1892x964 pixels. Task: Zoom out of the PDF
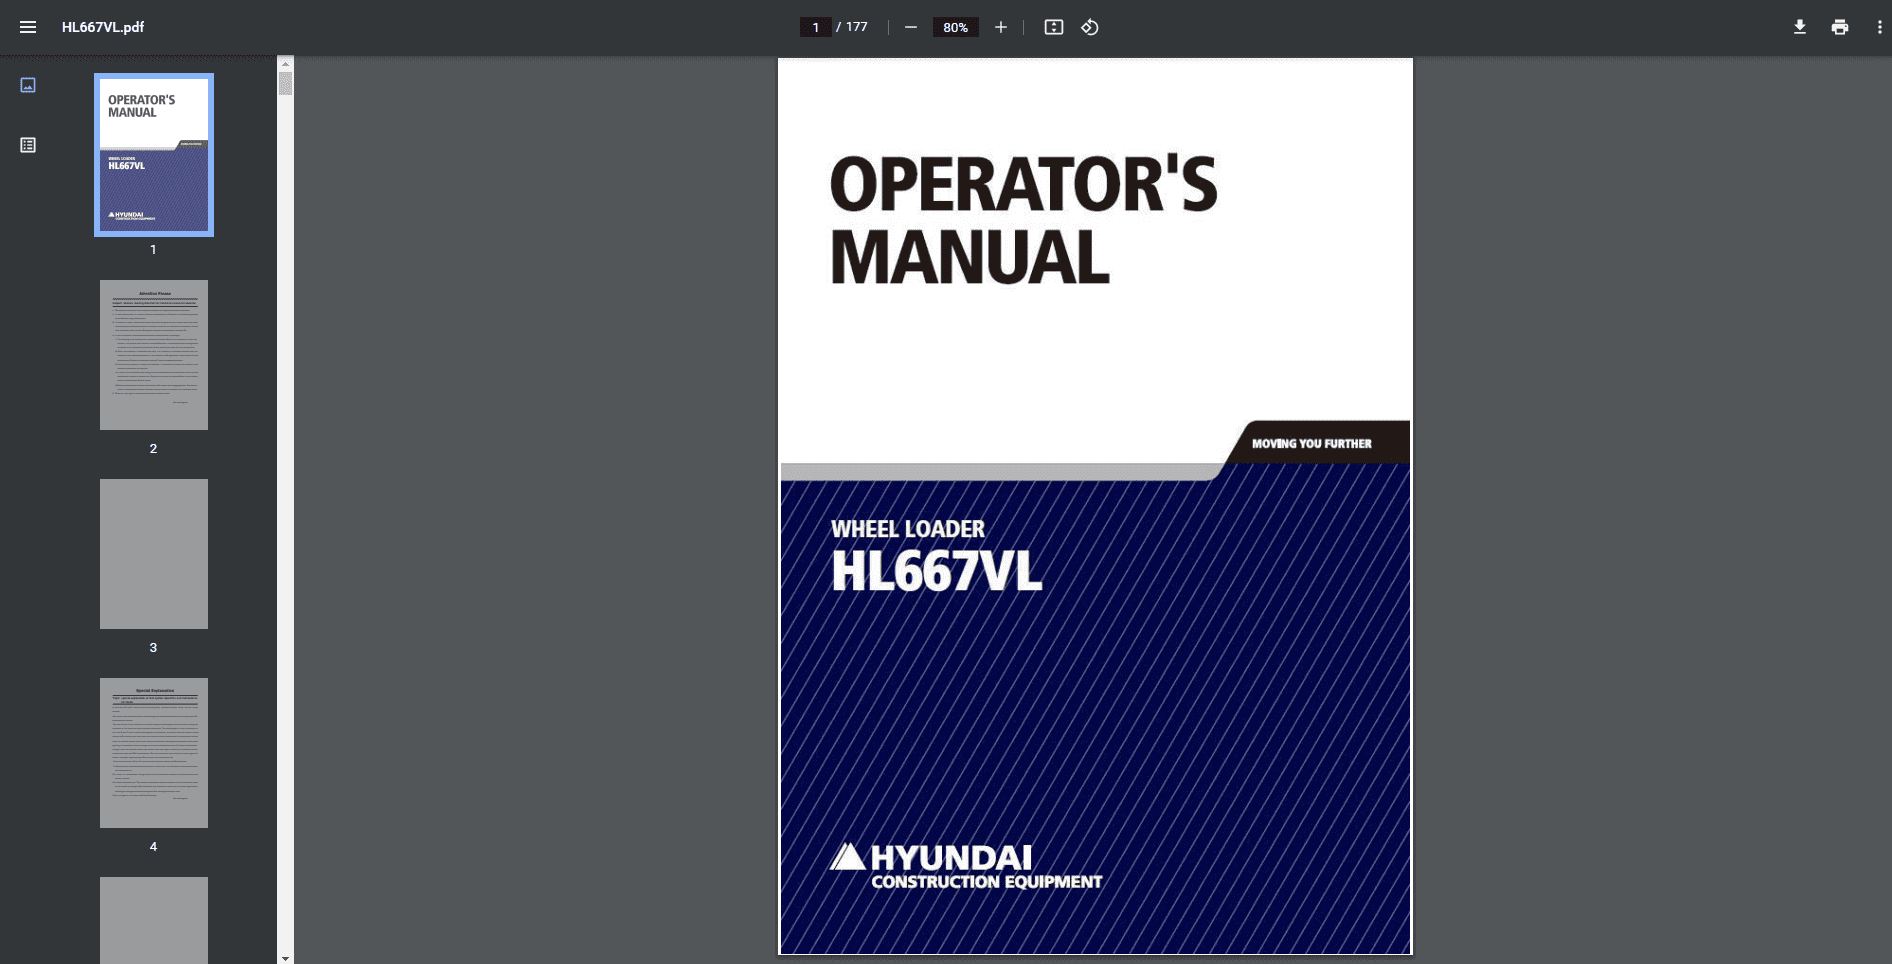click(x=910, y=27)
